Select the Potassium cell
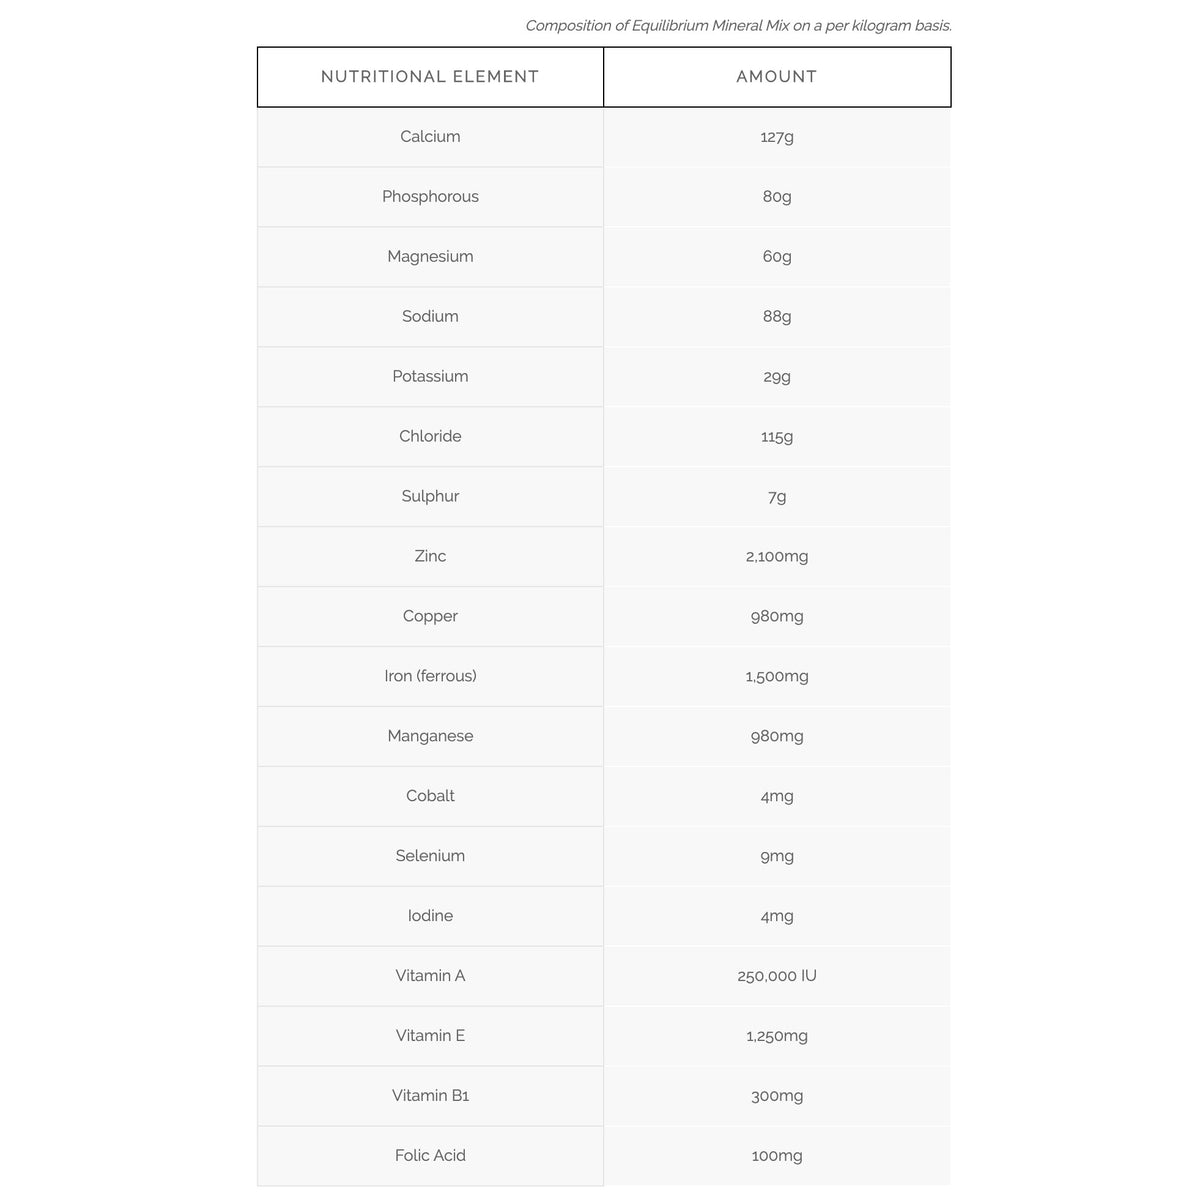The height and width of the screenshot is (1200, 1200). [x=430, y=377]
